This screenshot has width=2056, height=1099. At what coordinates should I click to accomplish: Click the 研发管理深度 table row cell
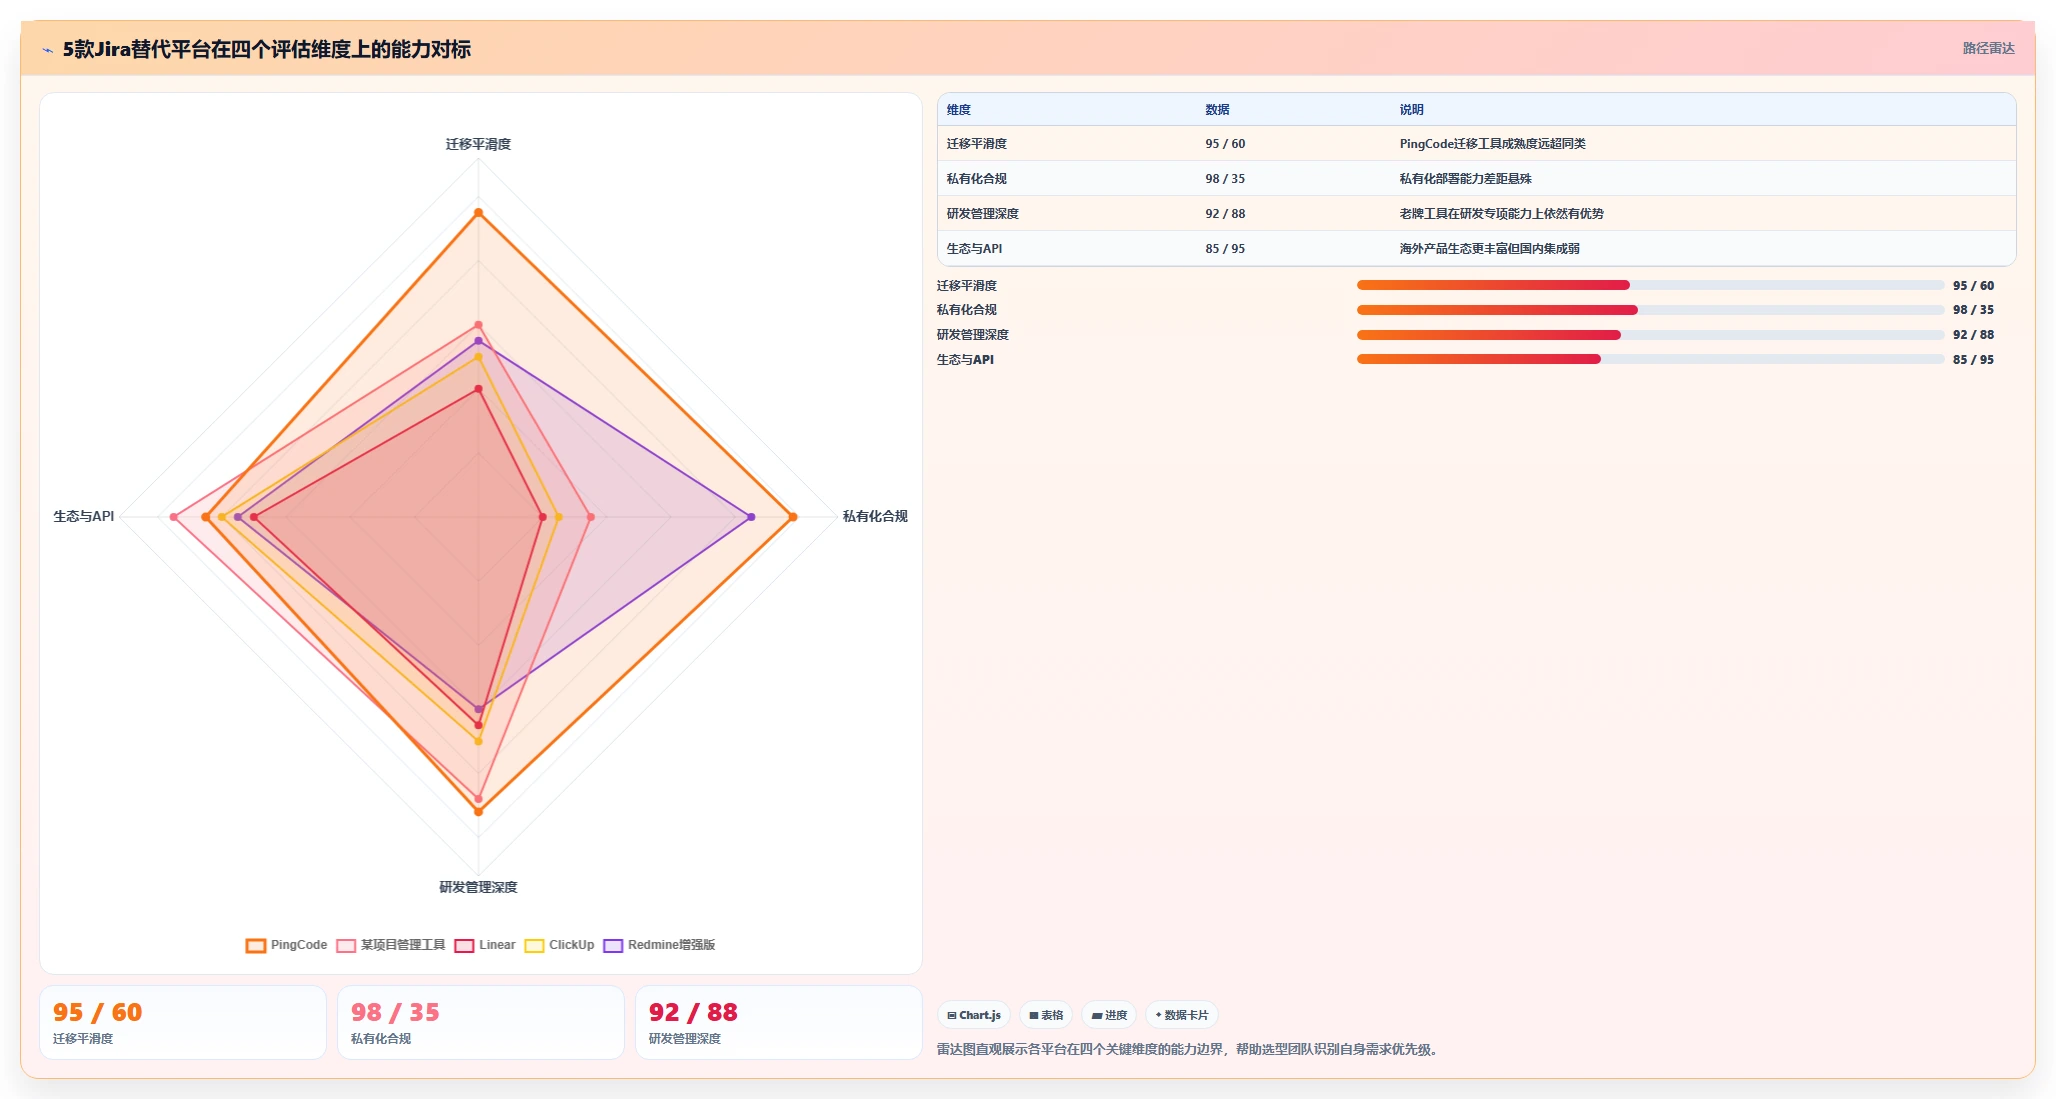983,214
